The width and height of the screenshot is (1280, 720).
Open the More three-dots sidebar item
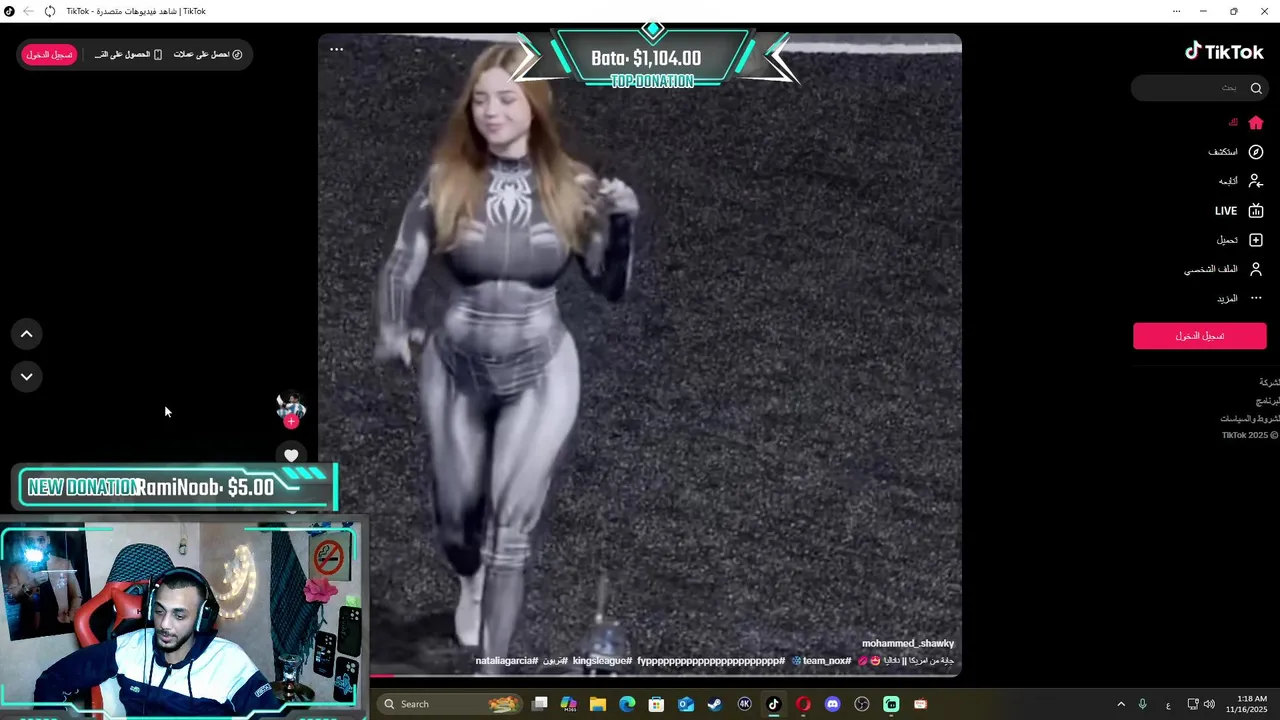point(1240,298)
